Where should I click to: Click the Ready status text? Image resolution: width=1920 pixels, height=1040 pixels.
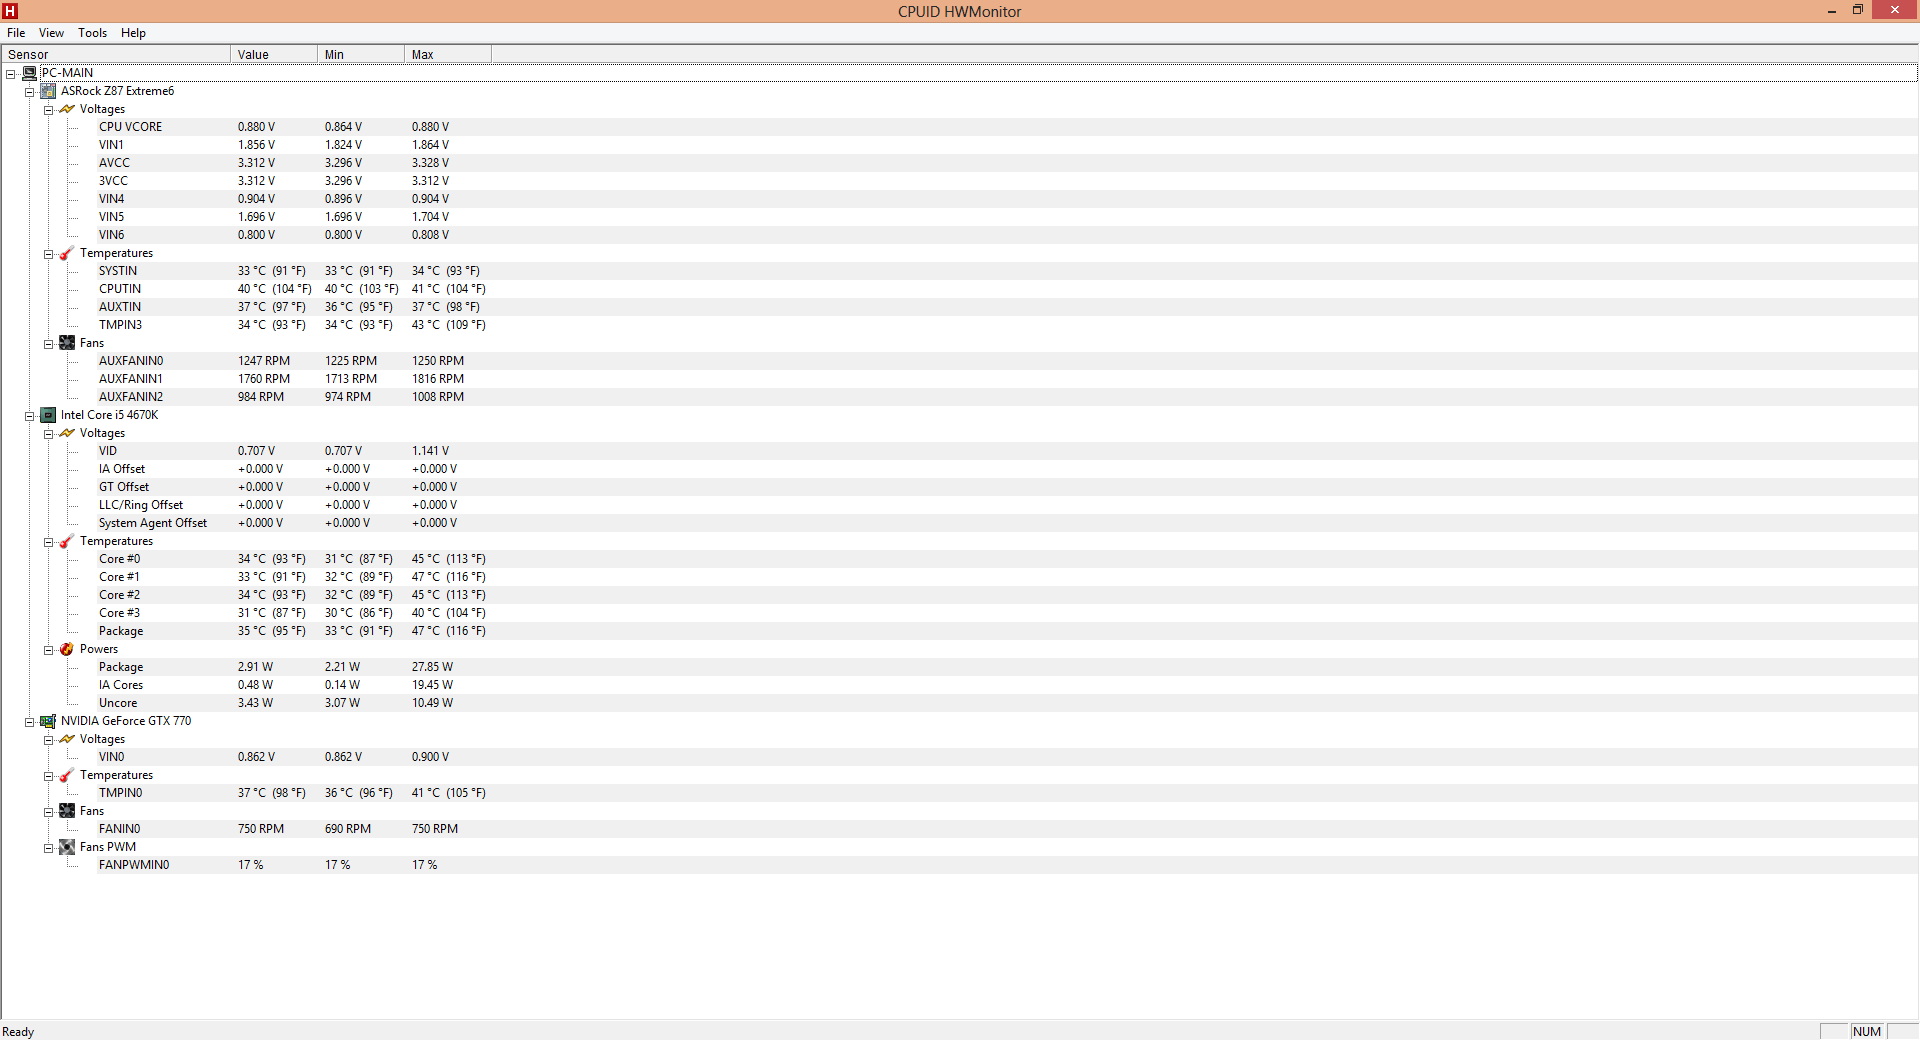tap(18, 1032)
